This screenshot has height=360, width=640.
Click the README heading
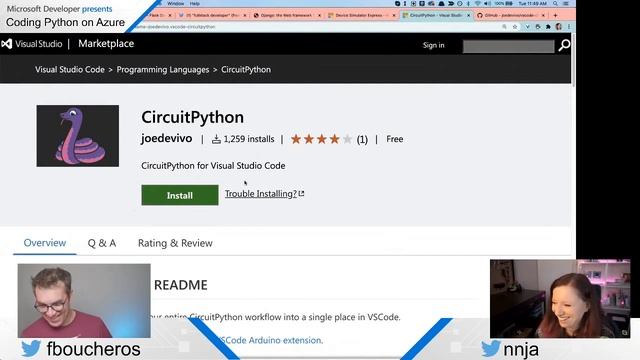click(181, 285)
